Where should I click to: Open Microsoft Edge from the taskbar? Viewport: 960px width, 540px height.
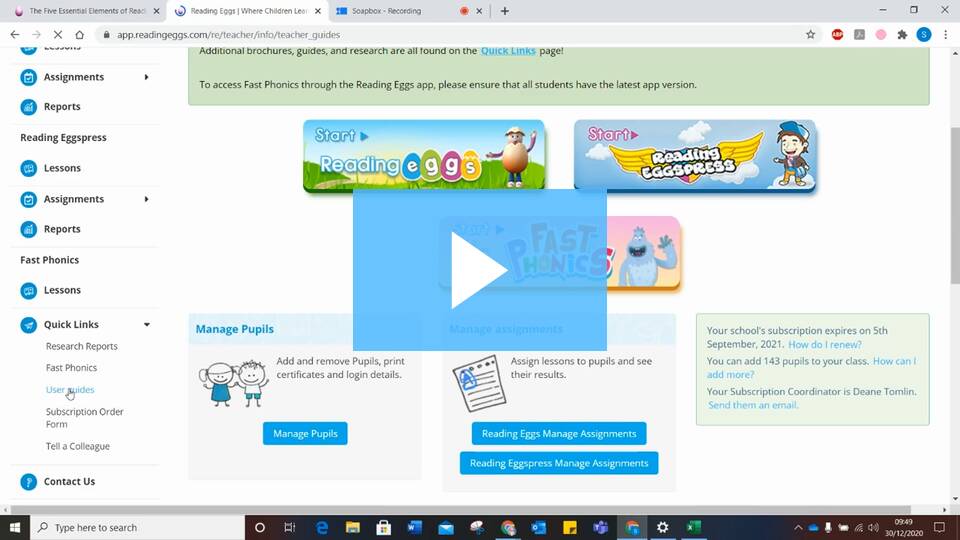pos(321,527)
